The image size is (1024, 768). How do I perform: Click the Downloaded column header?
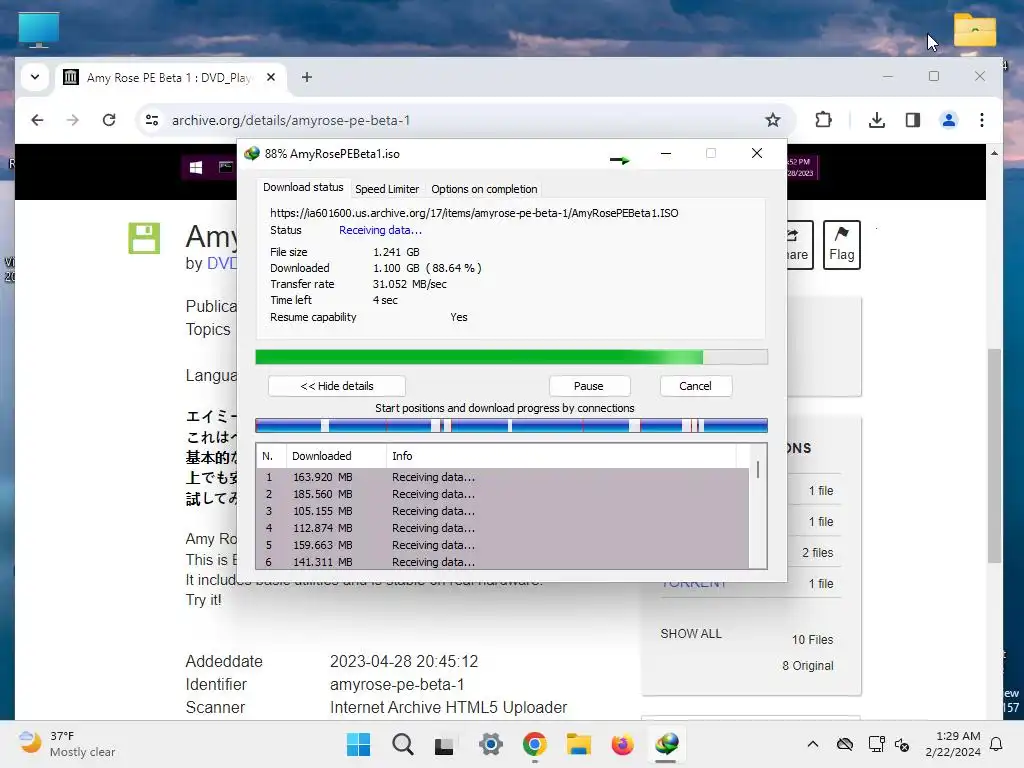pos(336,456)
